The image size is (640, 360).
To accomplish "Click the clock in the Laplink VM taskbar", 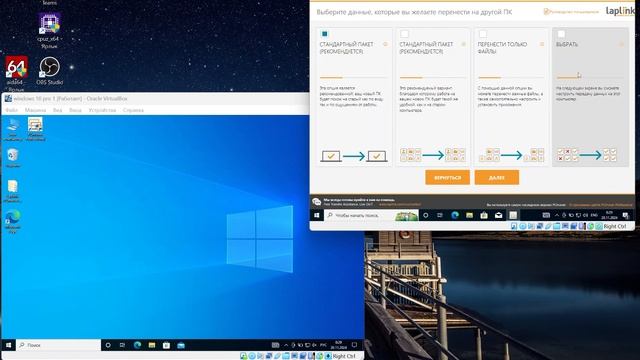I will click(x=609, y=215).
